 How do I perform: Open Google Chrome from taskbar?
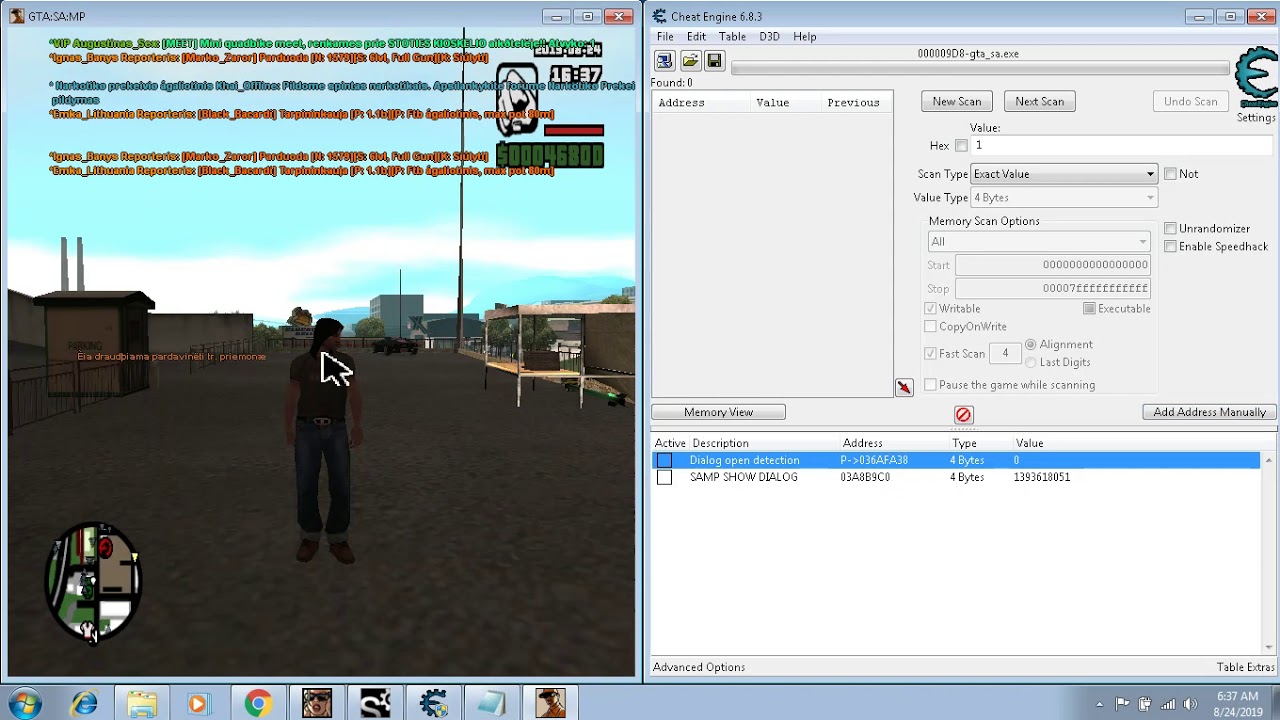pyautogui.click(x=258, y=704)
